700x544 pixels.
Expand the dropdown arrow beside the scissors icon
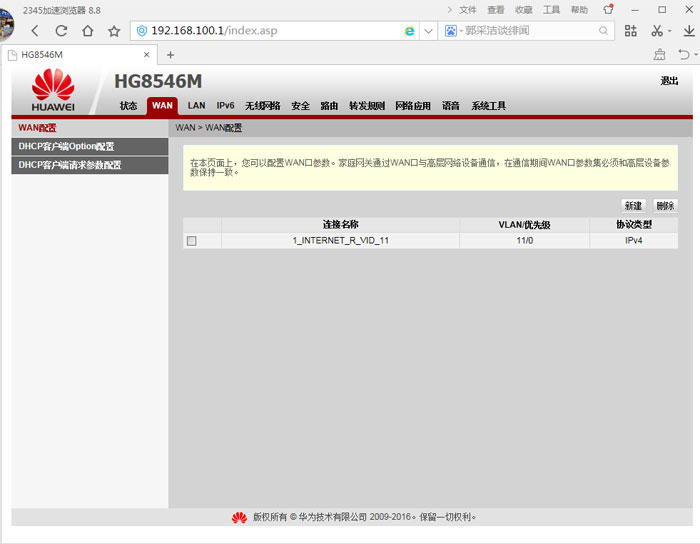669,31
